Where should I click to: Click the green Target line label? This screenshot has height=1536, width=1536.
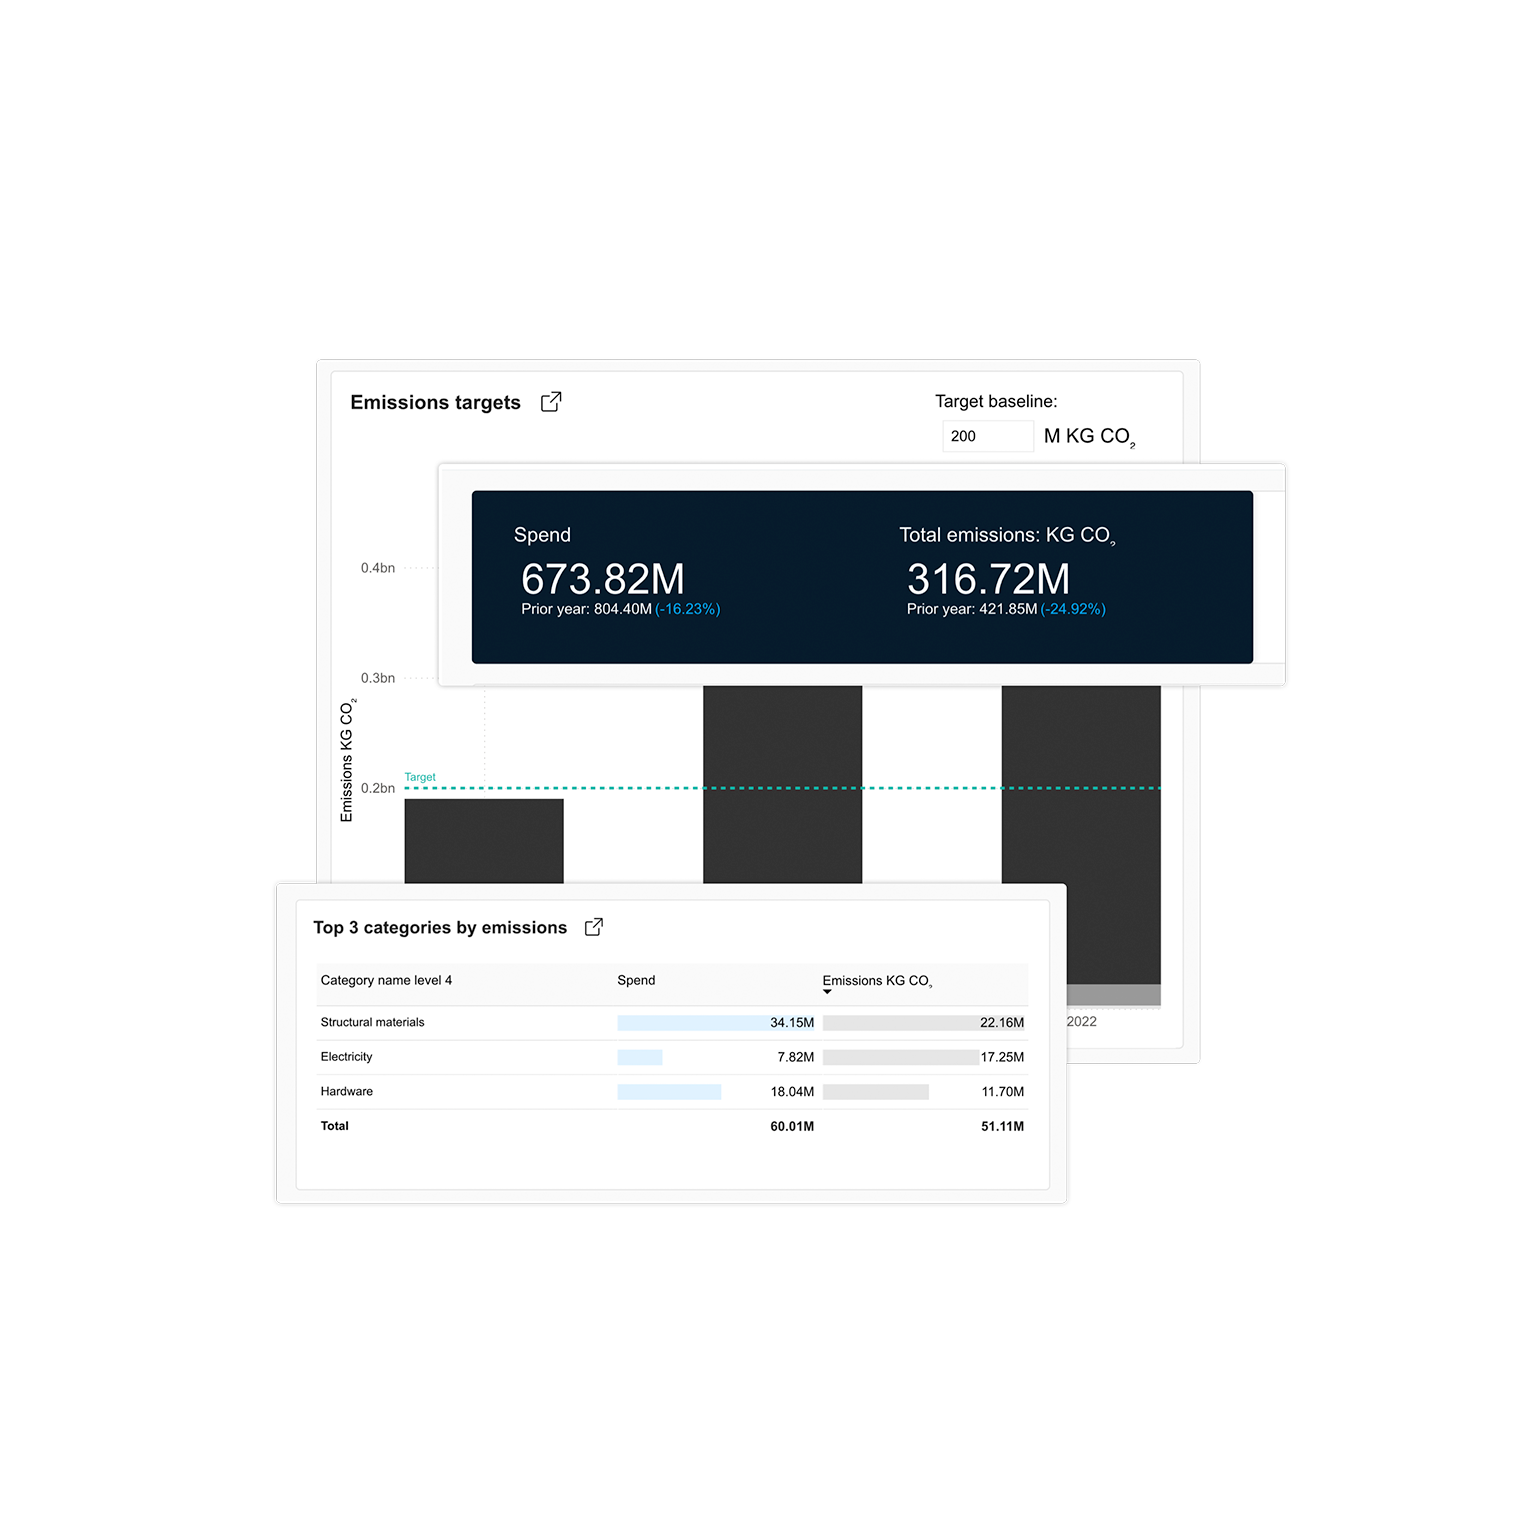[420, 777]
